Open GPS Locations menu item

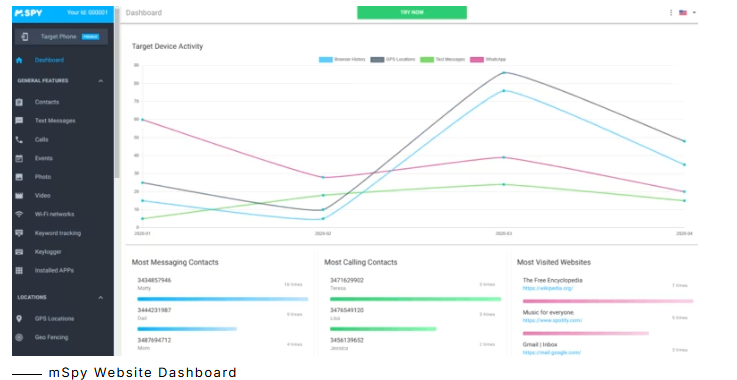point(55,319)
